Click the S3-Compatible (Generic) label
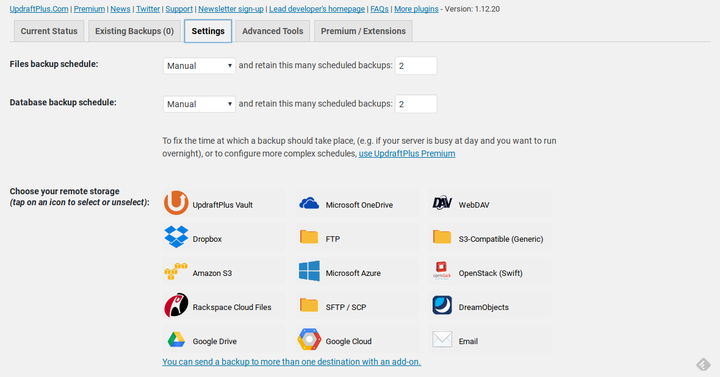This screenshot has height=377, width=720. point(501,239)
